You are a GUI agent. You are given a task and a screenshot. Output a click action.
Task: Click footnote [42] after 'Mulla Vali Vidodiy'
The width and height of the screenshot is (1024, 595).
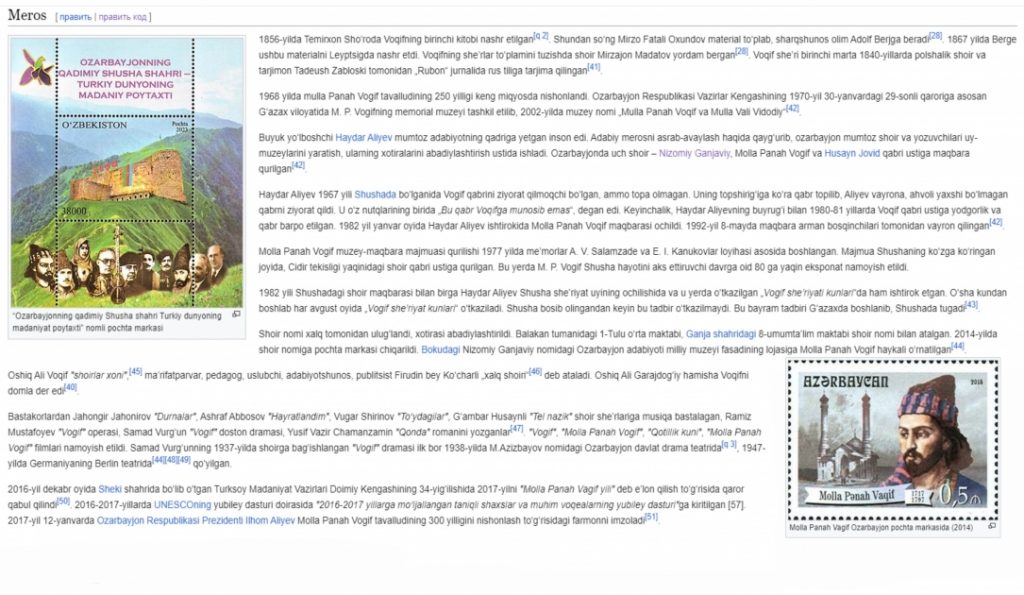[x=792, y=108]
